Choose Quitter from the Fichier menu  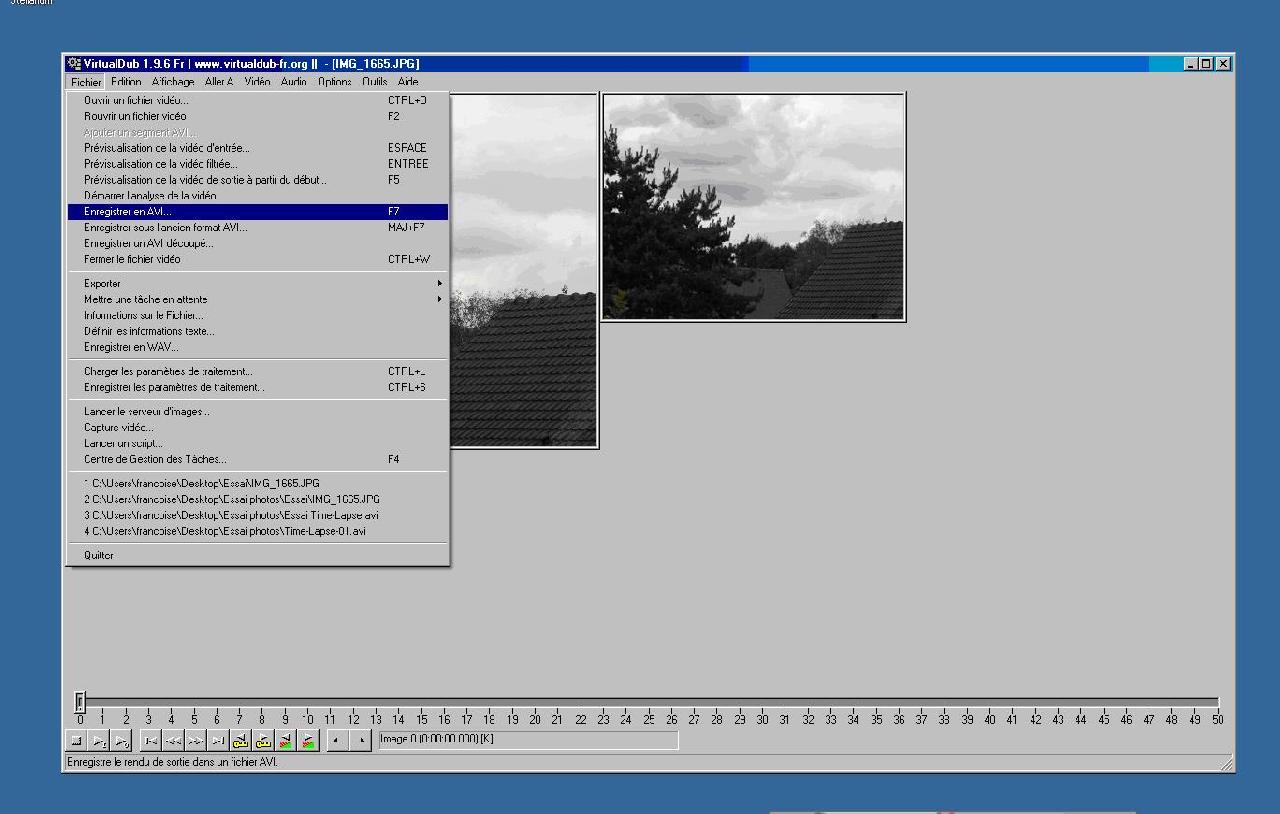258,555
